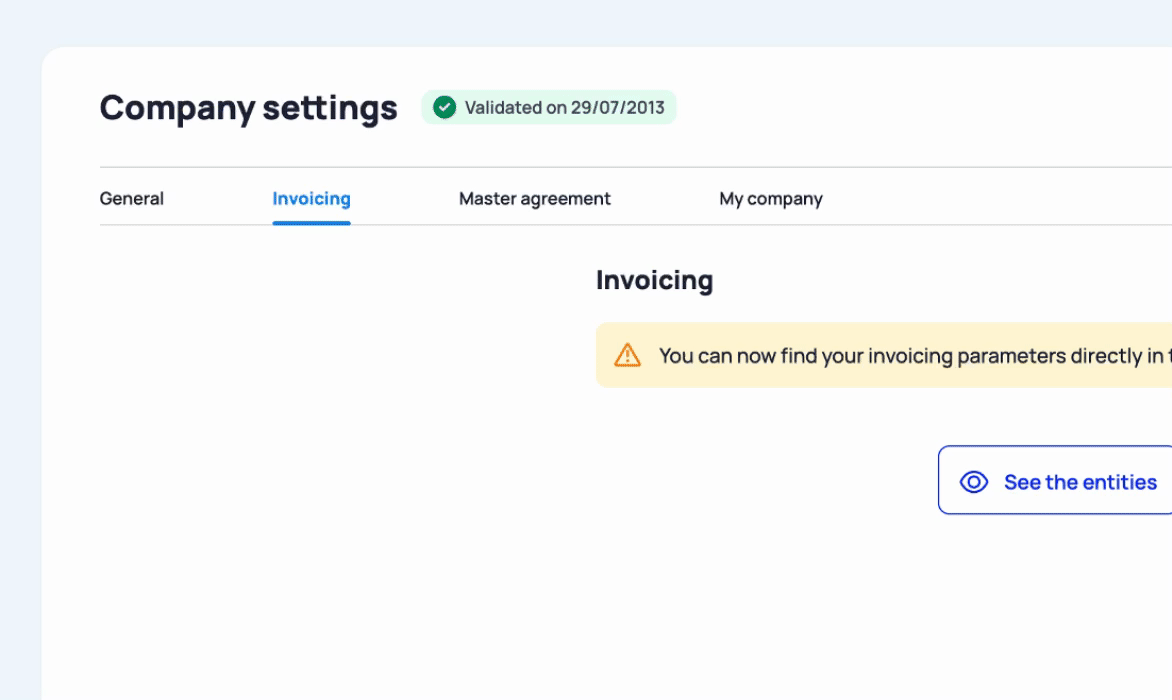The image size is (1172, 700).
Task: Click the eye icon beside See the entities
Action: pyautogui.click(x=974, y=482)
